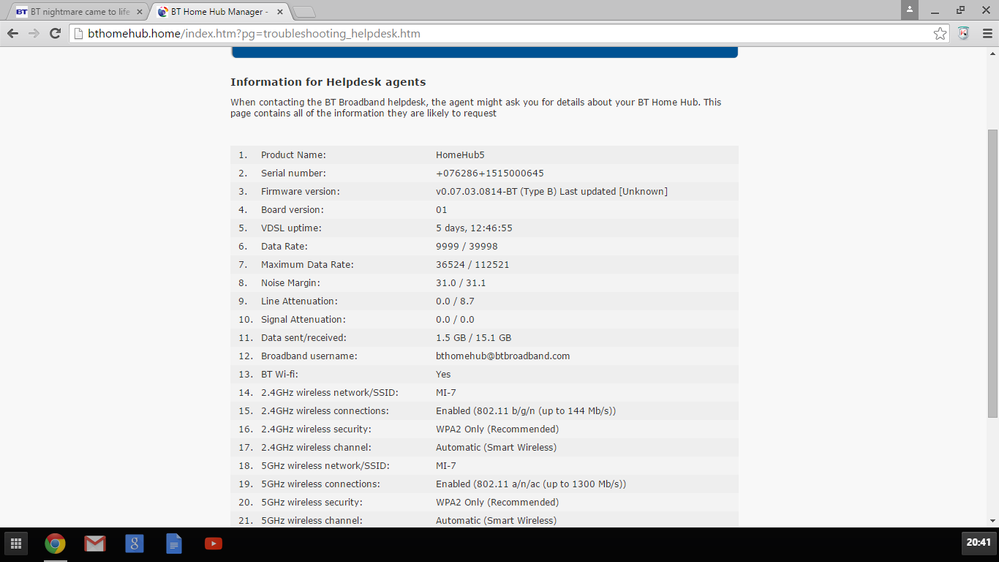The image size is (999, 562).
Task: Open Gmail from the shelf
Action: [95, 544]
